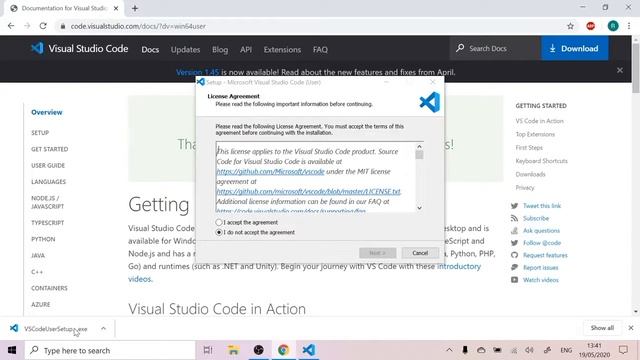Open File Explorer from the taskbar
Viewport: 640px width, 360px height.
point(233,350)
